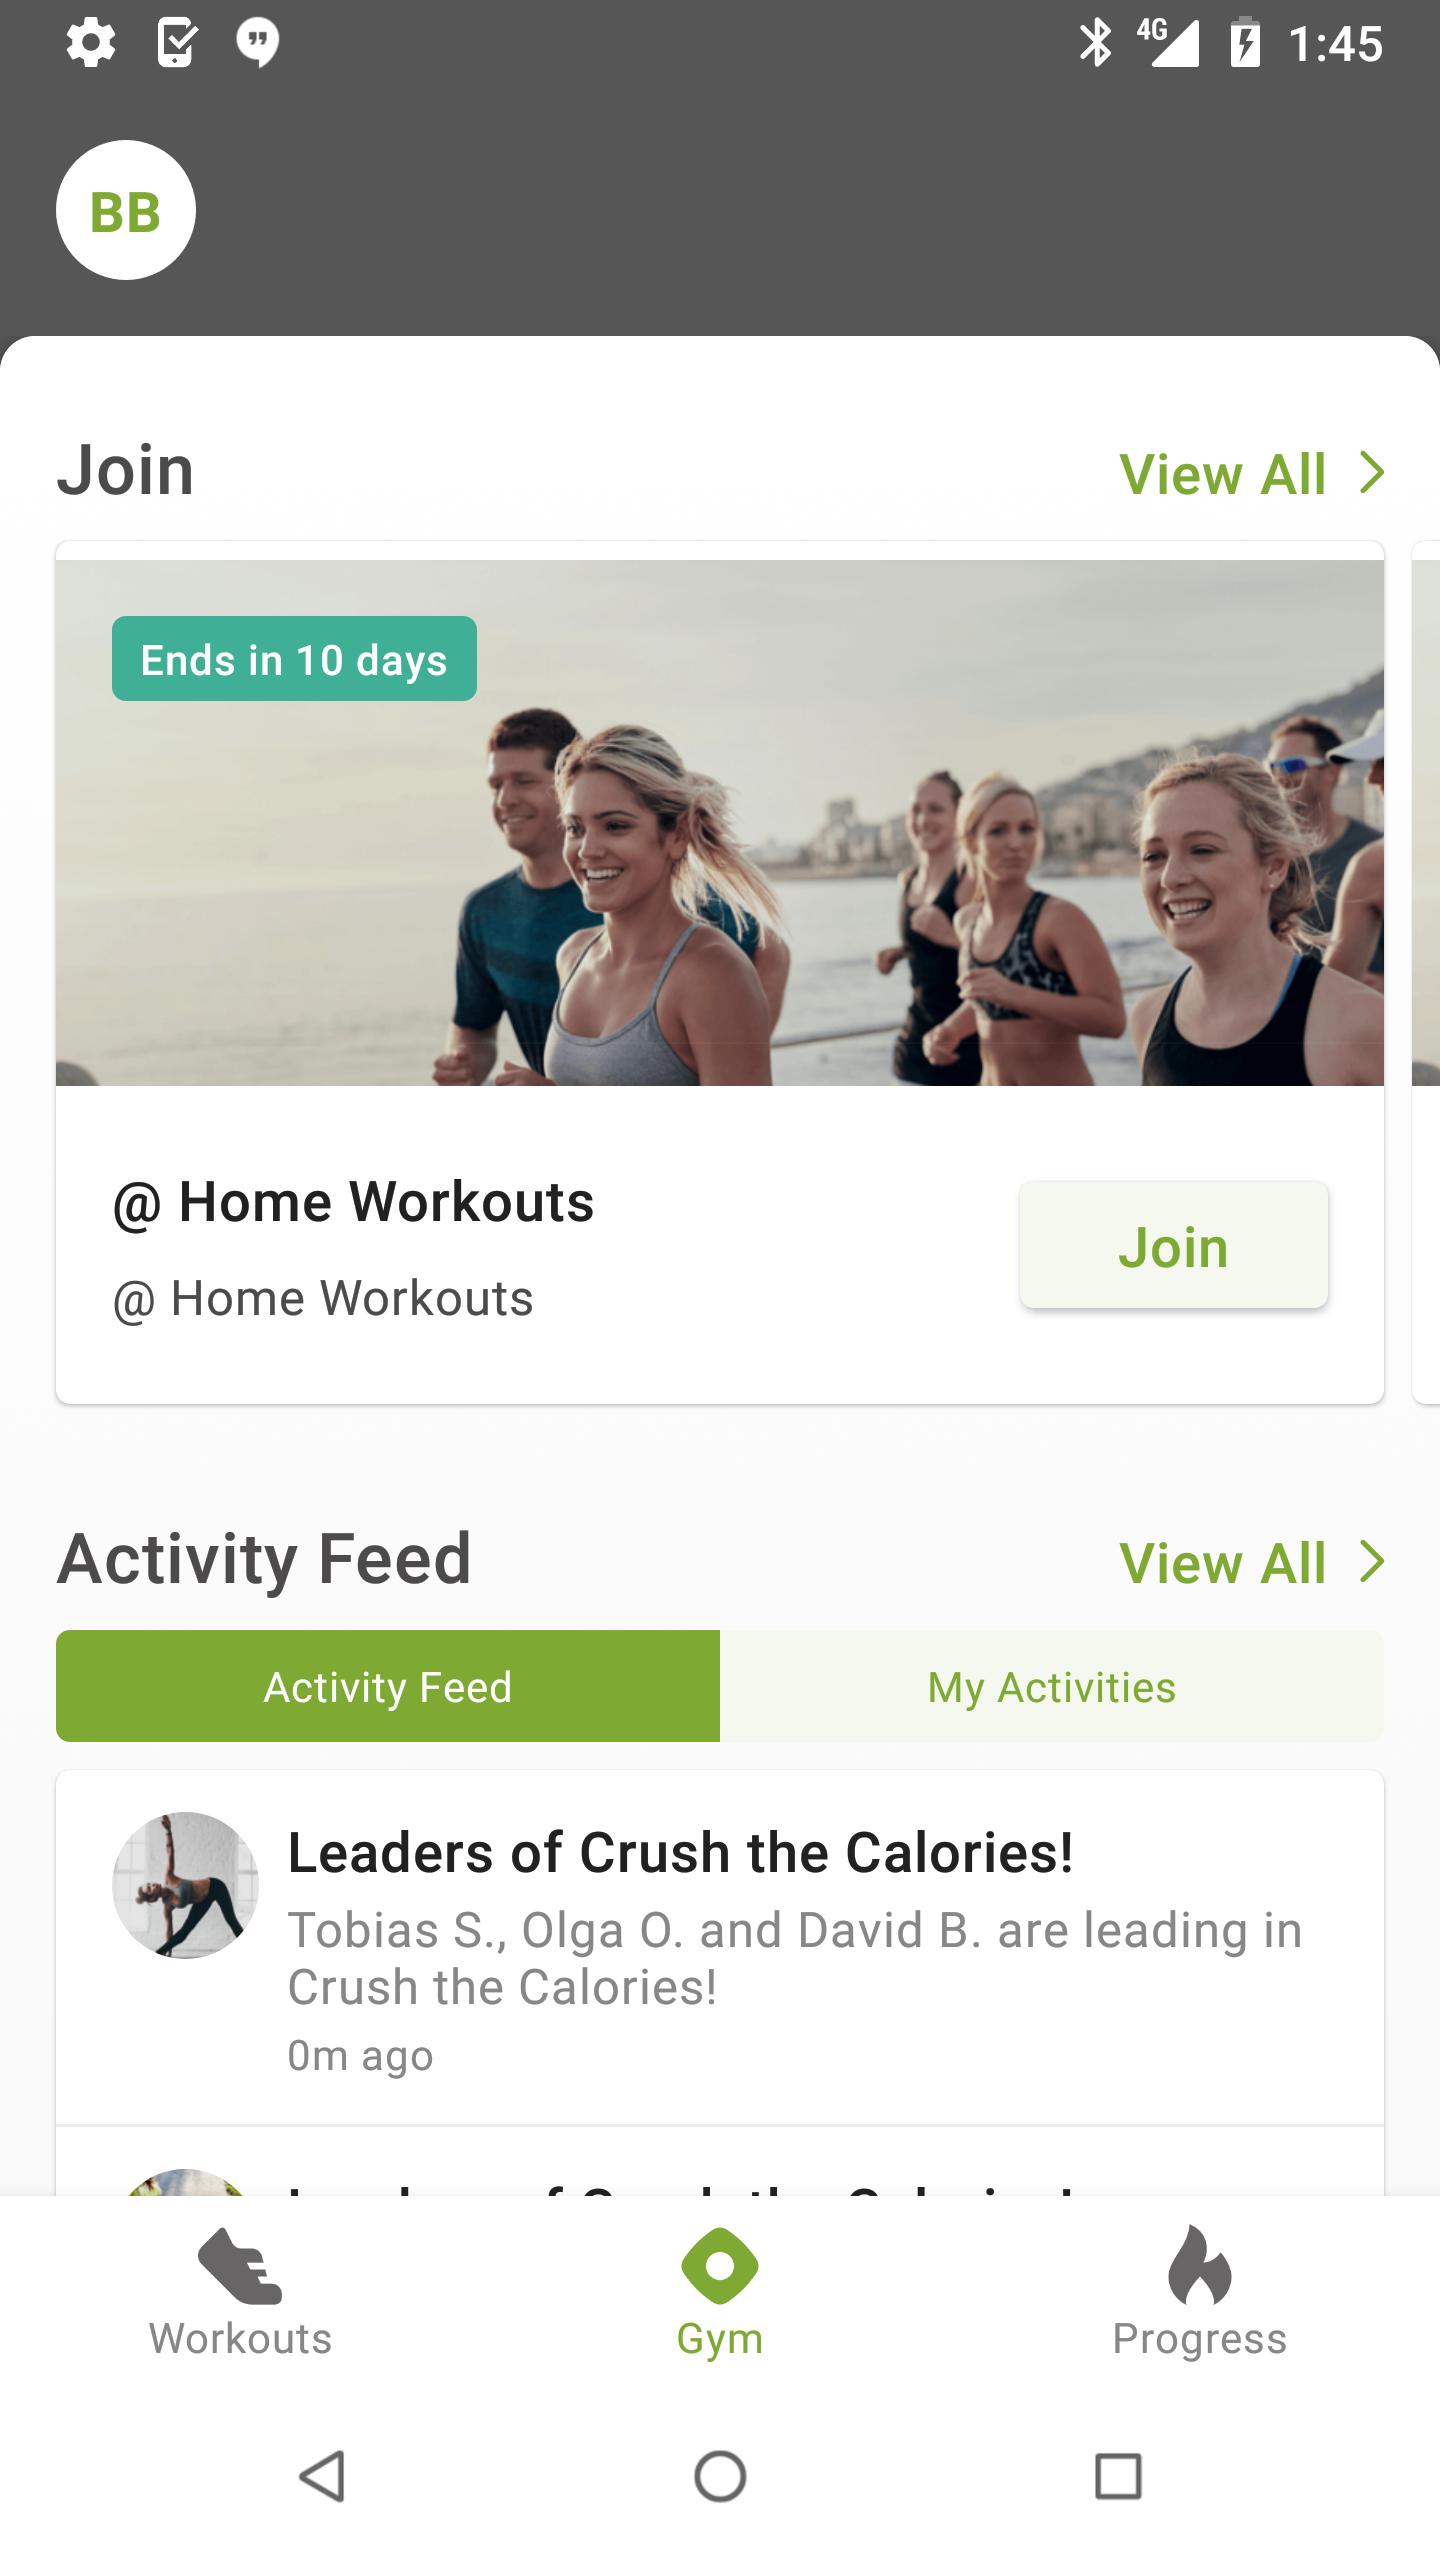The image size is (1440, 2560).
Task: Select the Activity Feed toggle segment
Action: [x=388, y=1686]
